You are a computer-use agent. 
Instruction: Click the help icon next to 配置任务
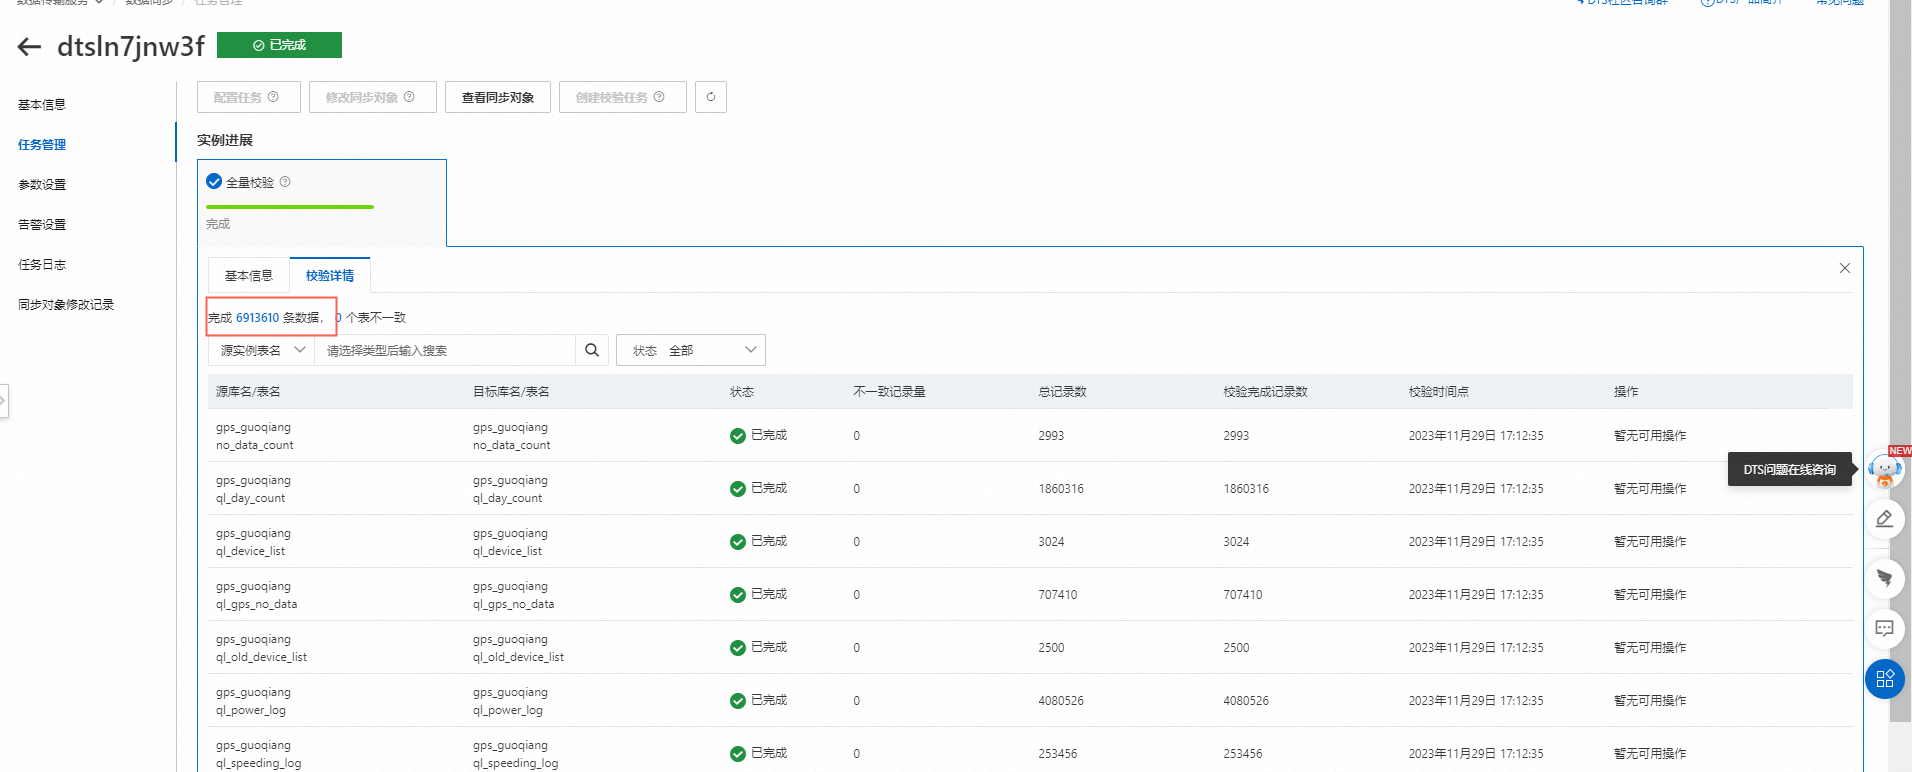click(x=273, y=97)
